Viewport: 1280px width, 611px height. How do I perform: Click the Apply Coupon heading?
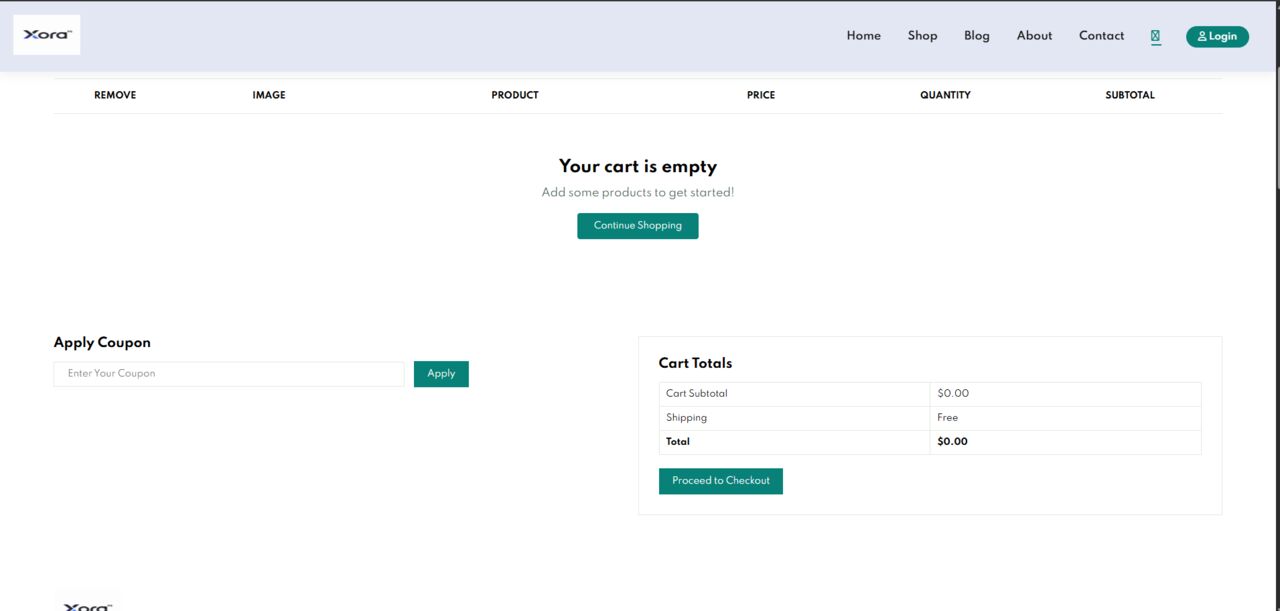pyautogui.click(x=102, y=342)
